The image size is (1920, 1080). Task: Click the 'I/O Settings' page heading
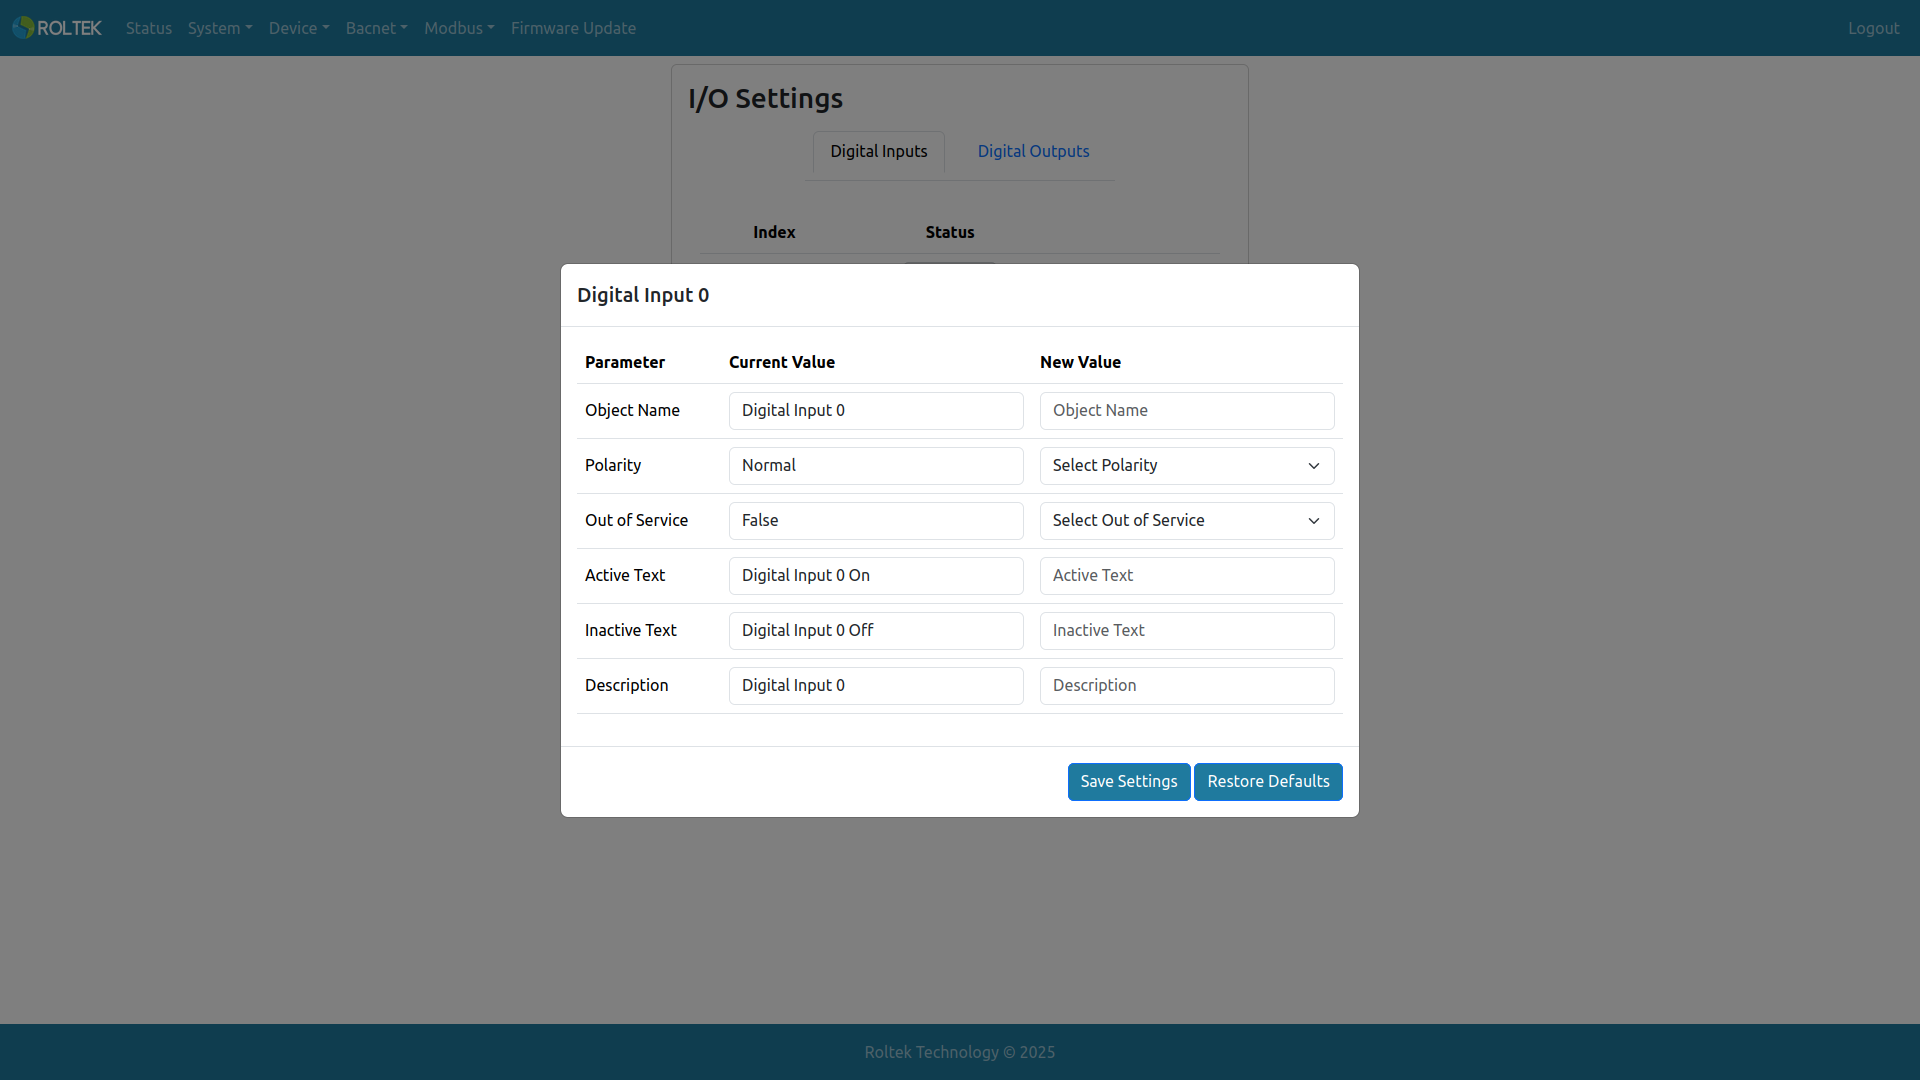[x=765, y=98]
